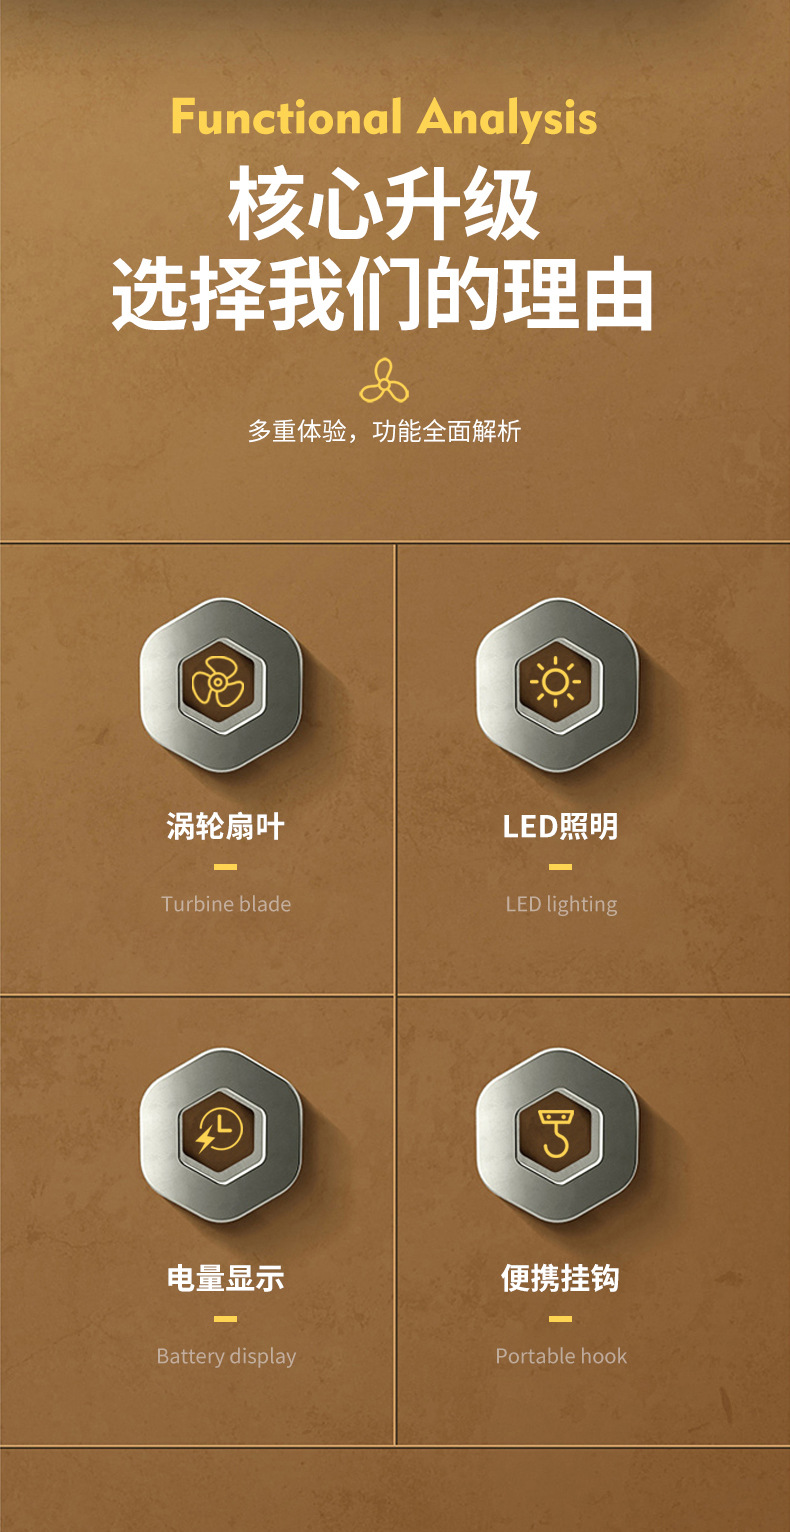Click the small yellow propeller icon under the headline
This screenshot has height=1532, width=790.
pos(384,380)
